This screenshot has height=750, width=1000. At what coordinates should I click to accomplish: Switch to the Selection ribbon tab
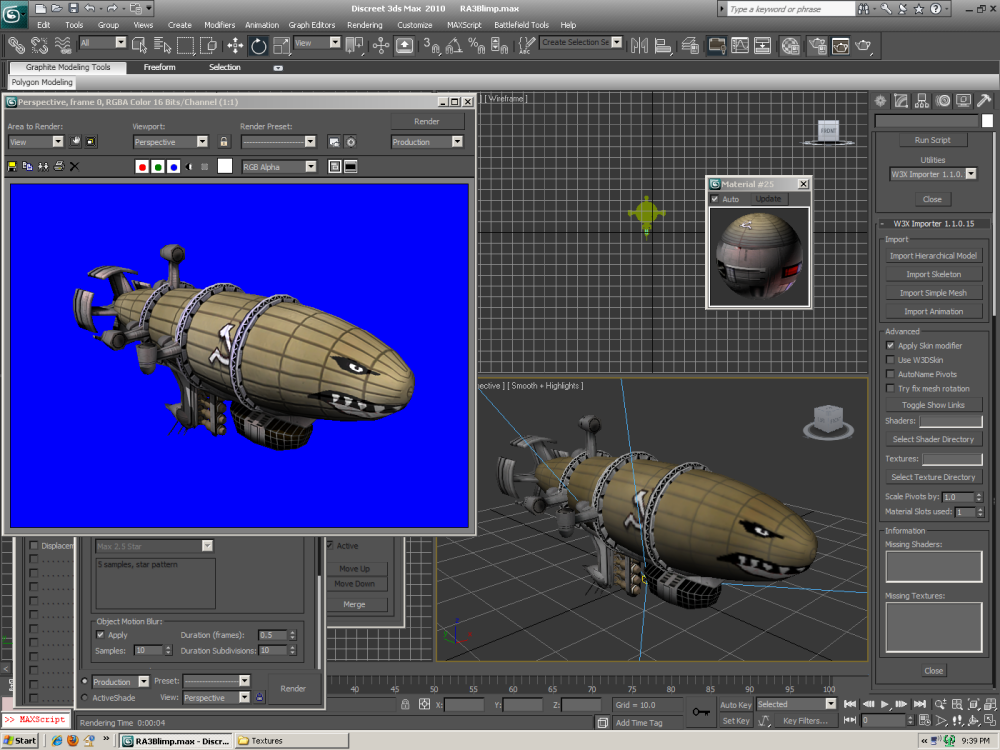click(x=224, y=67)
